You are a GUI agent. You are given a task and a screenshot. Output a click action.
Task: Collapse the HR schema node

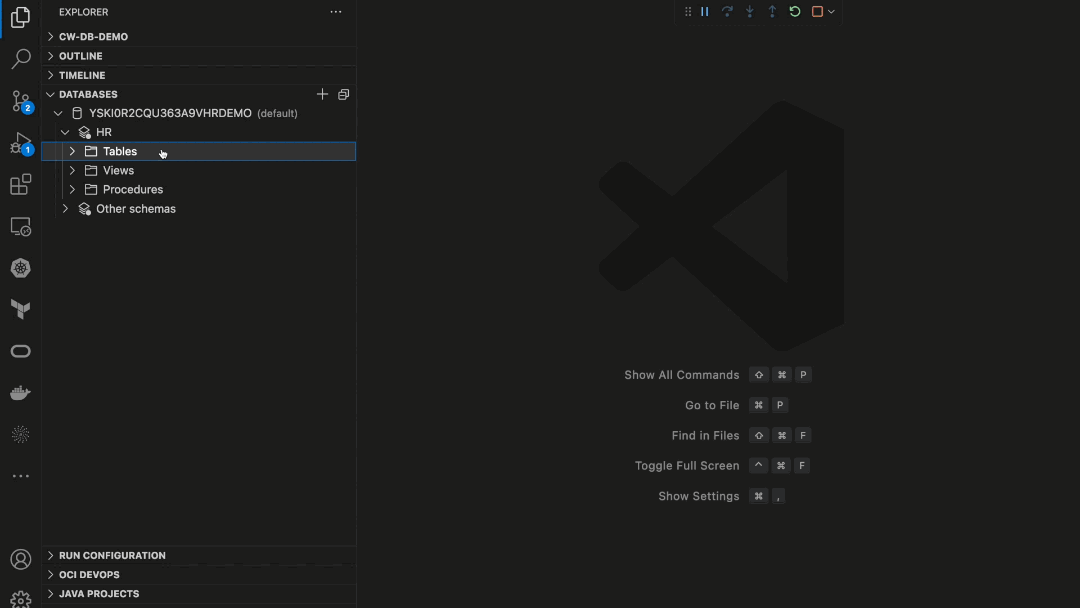65,131
